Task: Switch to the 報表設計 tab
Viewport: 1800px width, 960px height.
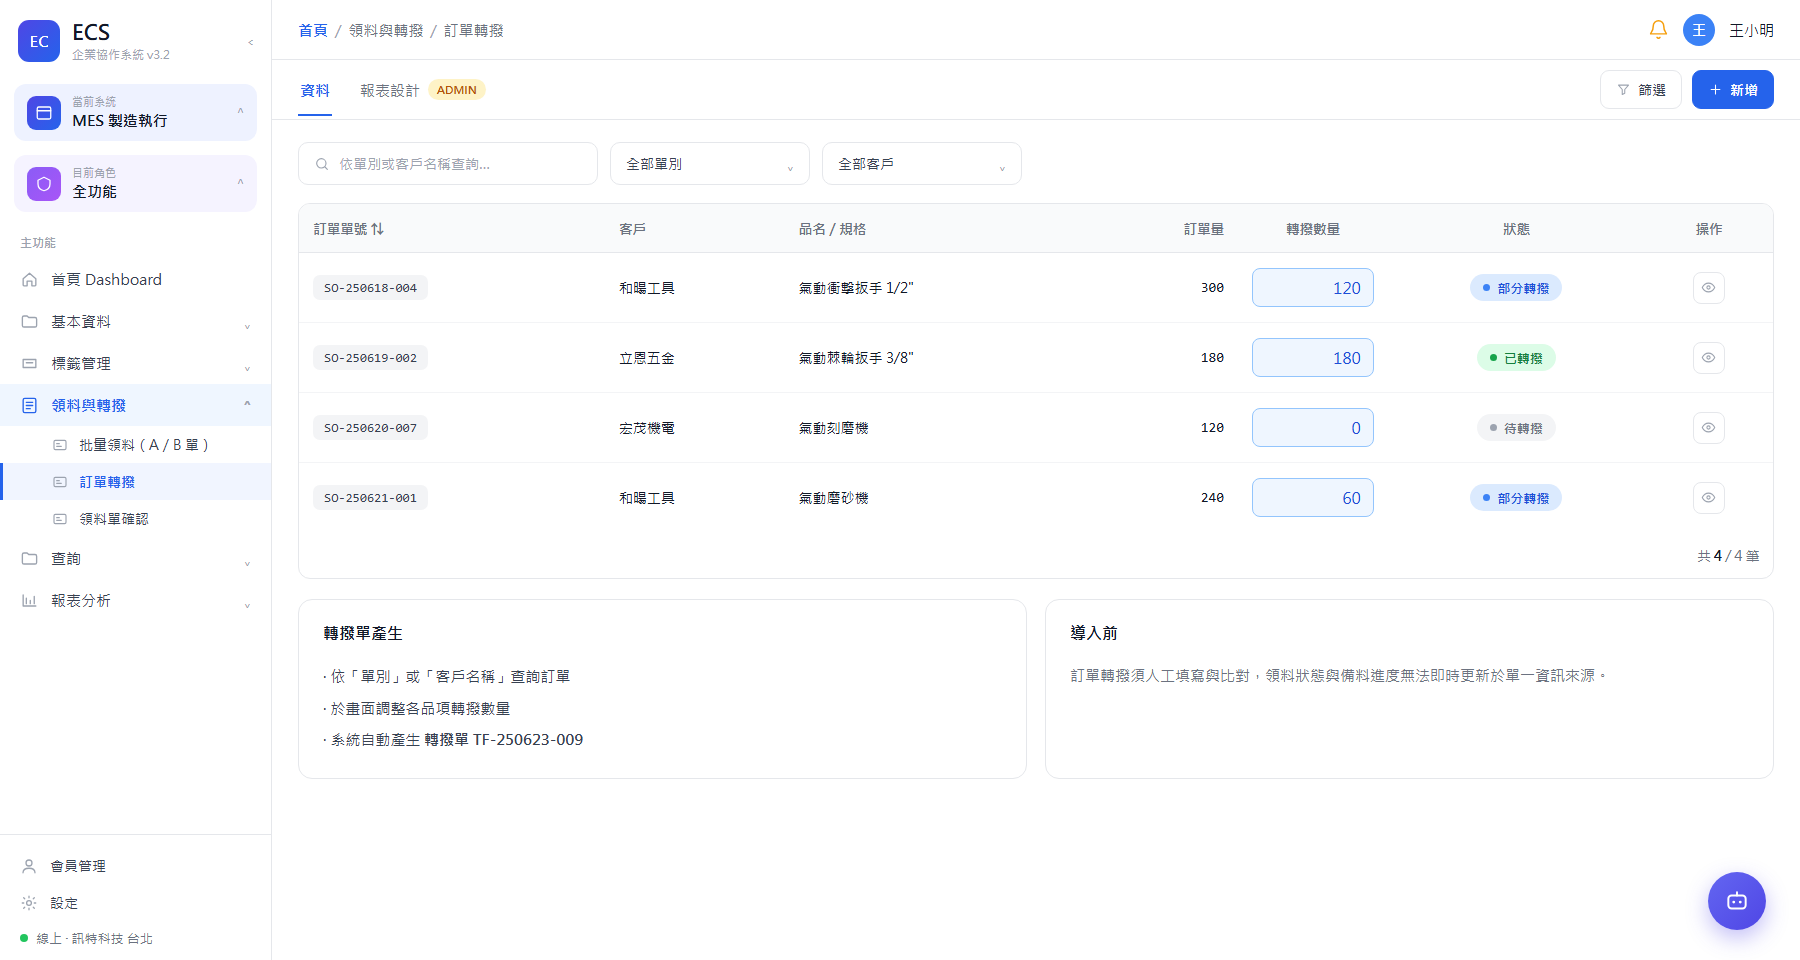Action: pos(390,90)
